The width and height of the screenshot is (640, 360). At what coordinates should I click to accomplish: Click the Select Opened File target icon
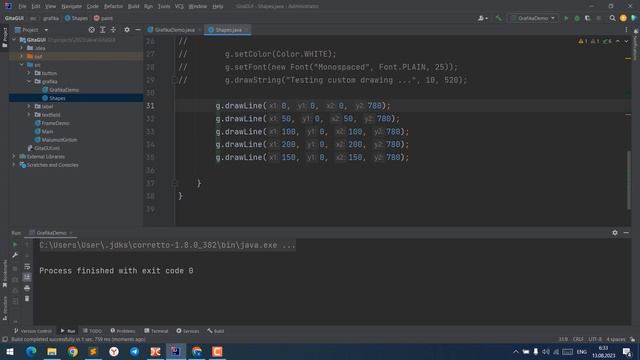(91, 30)
